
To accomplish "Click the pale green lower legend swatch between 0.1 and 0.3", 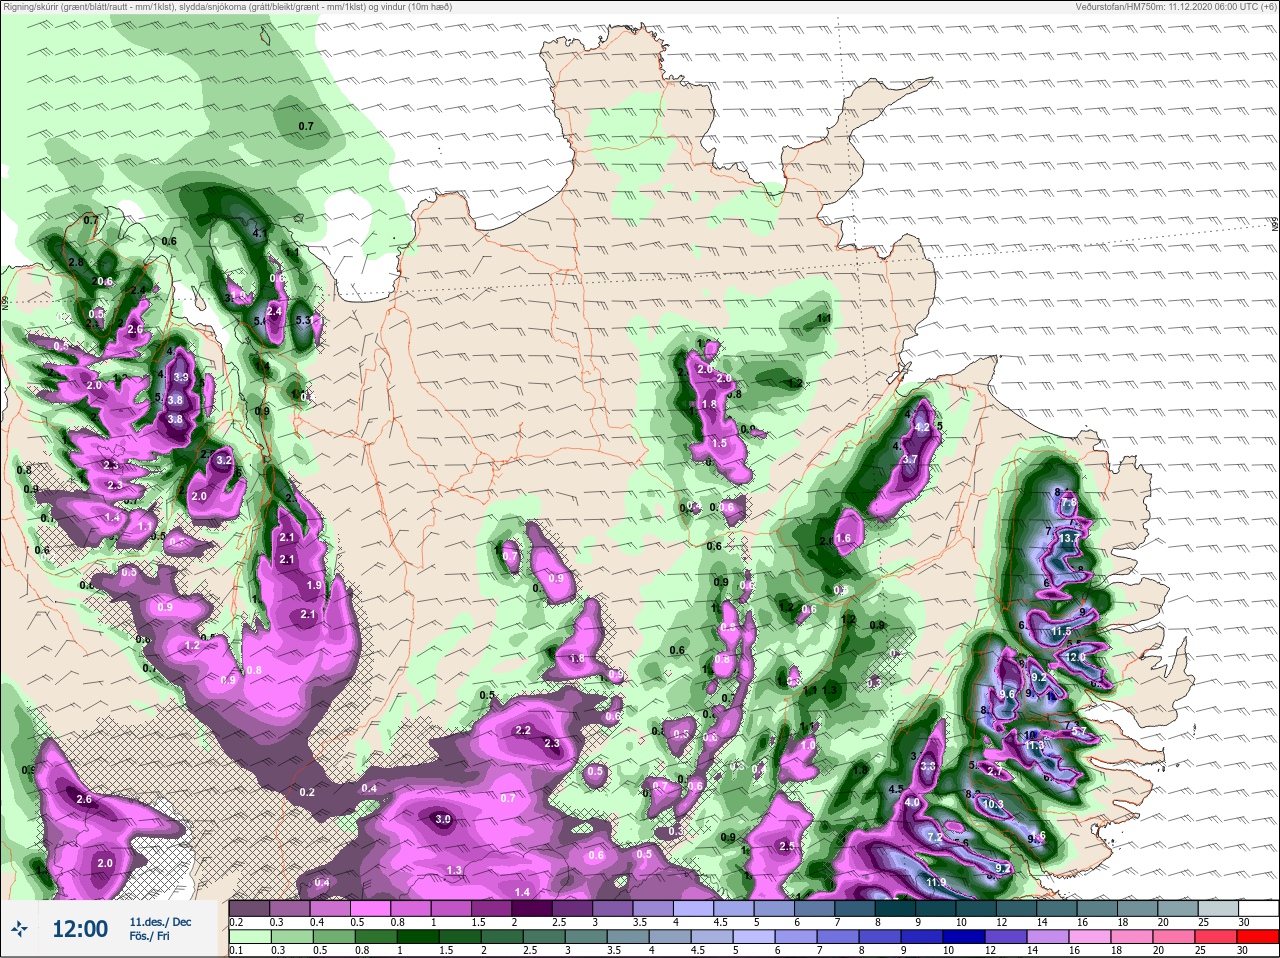I will coord(250,937).
